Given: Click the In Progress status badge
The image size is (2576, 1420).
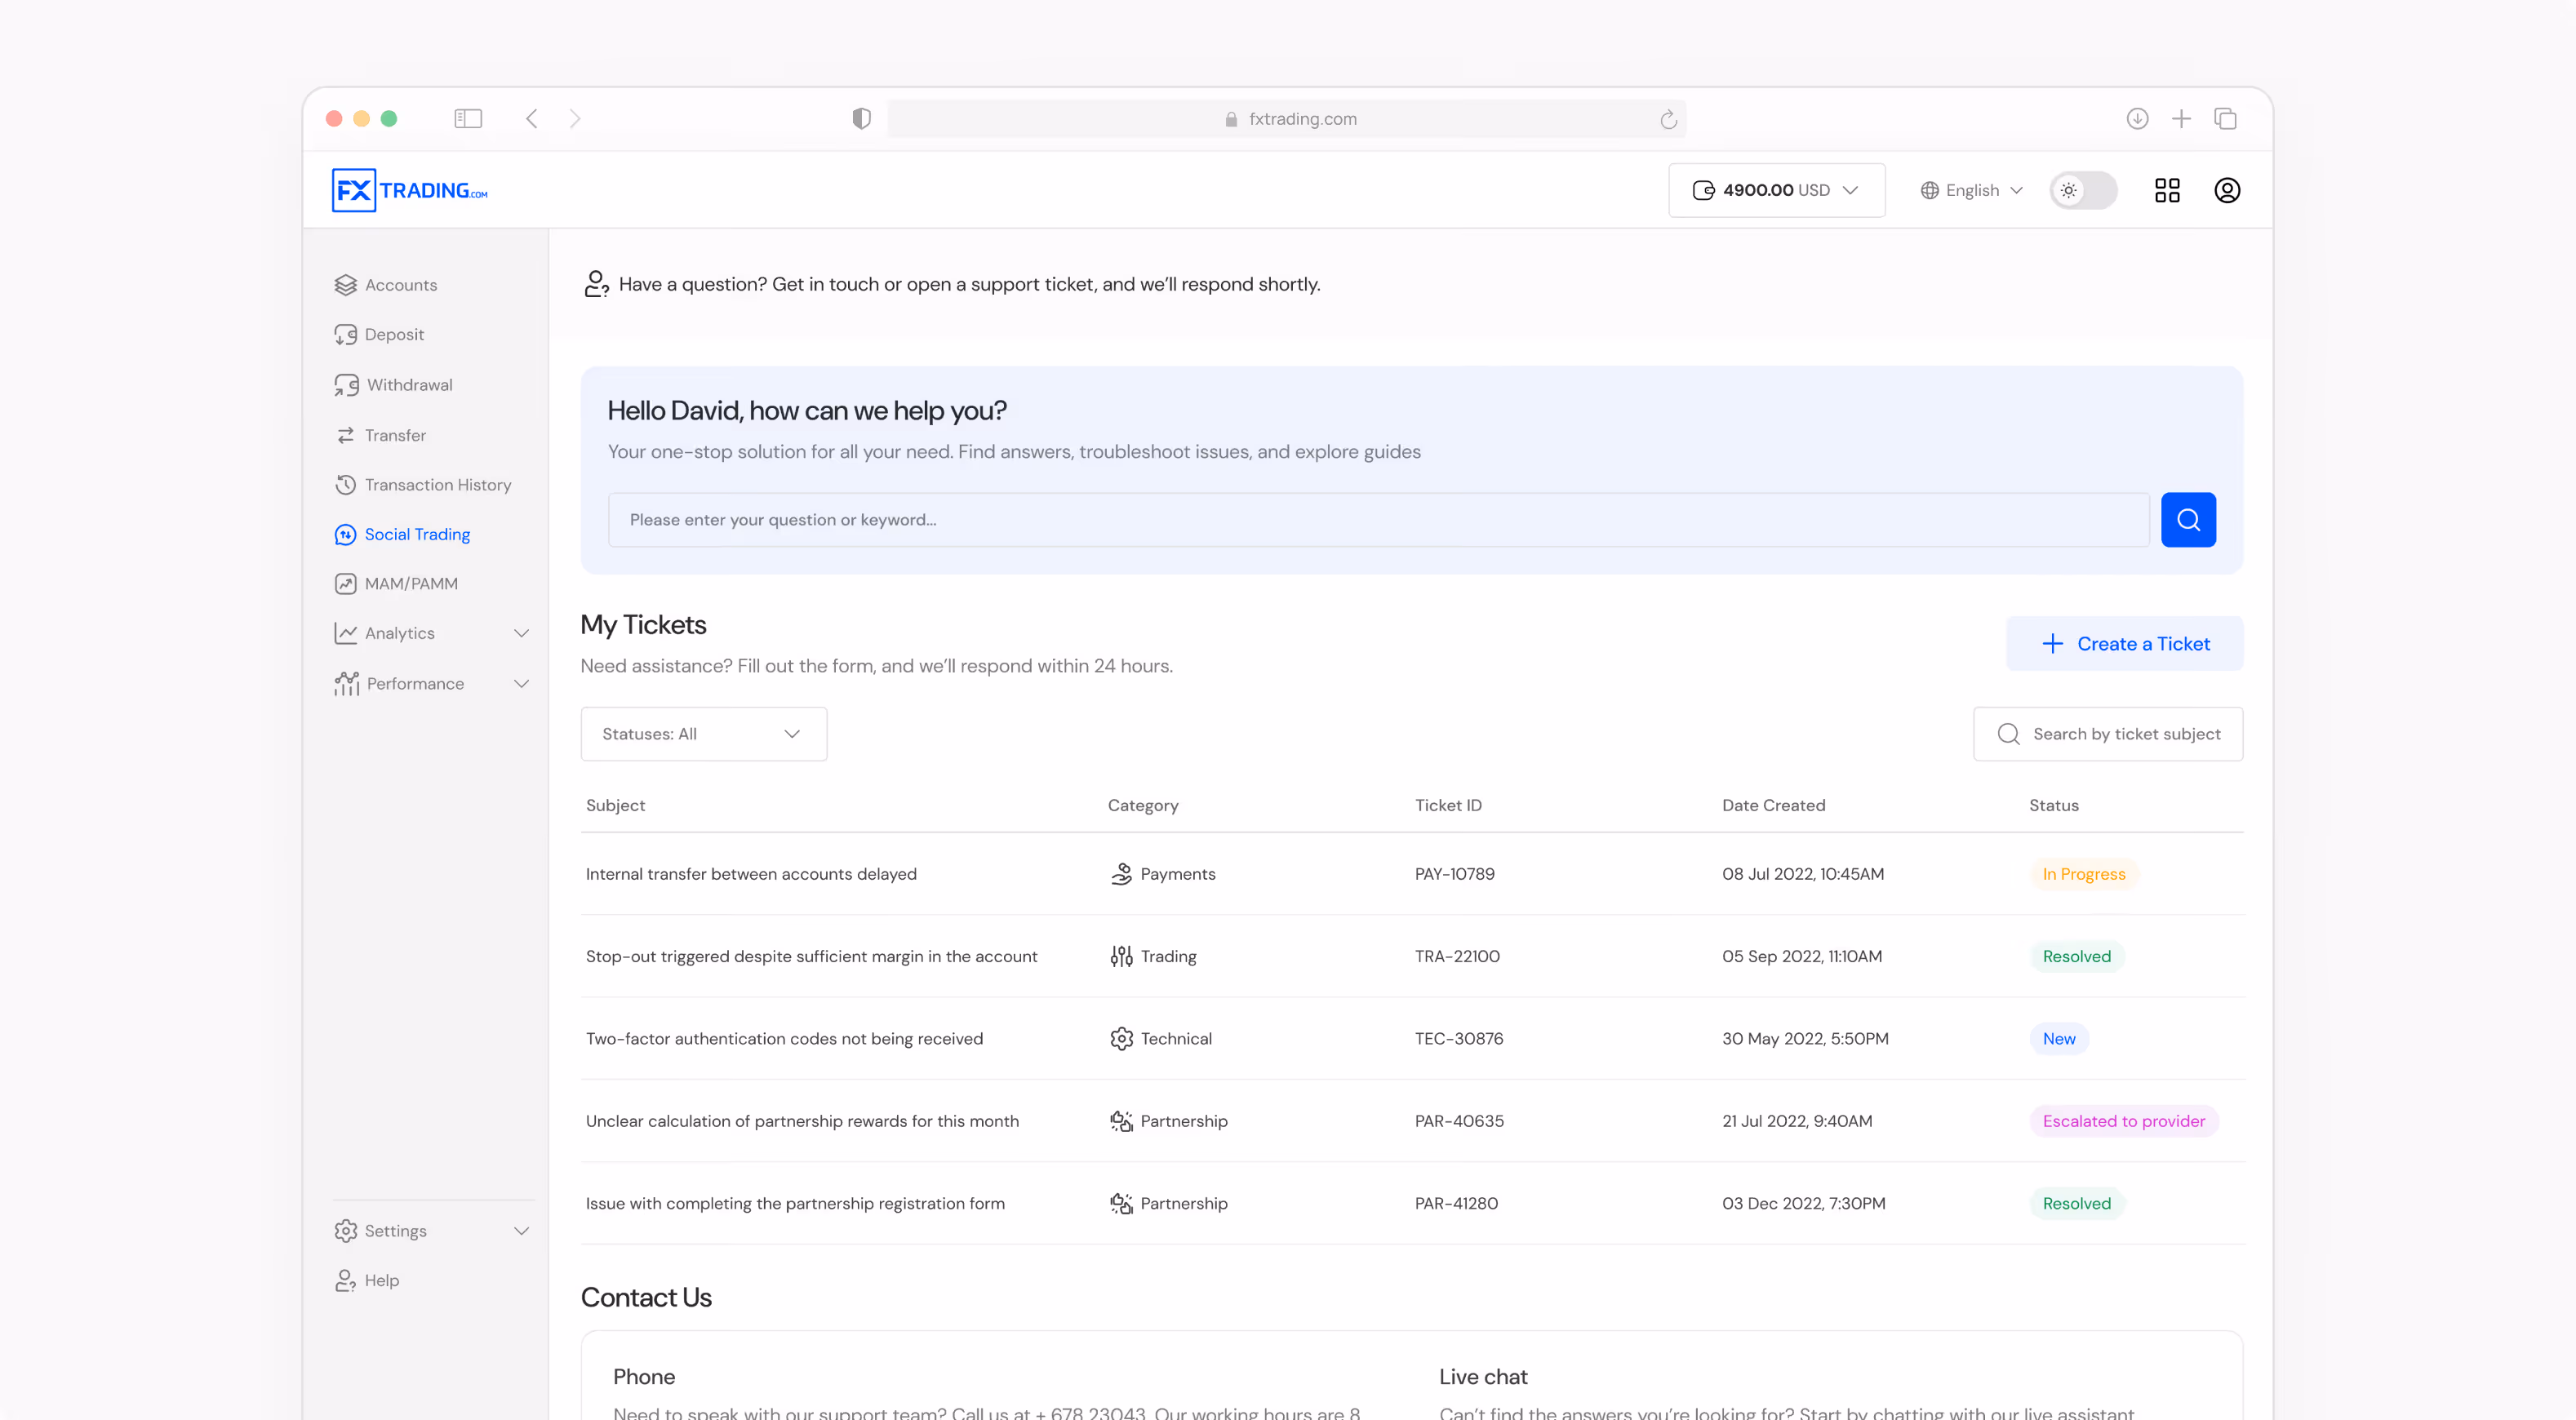Looking at the screenshot, I should [2084, 874].
